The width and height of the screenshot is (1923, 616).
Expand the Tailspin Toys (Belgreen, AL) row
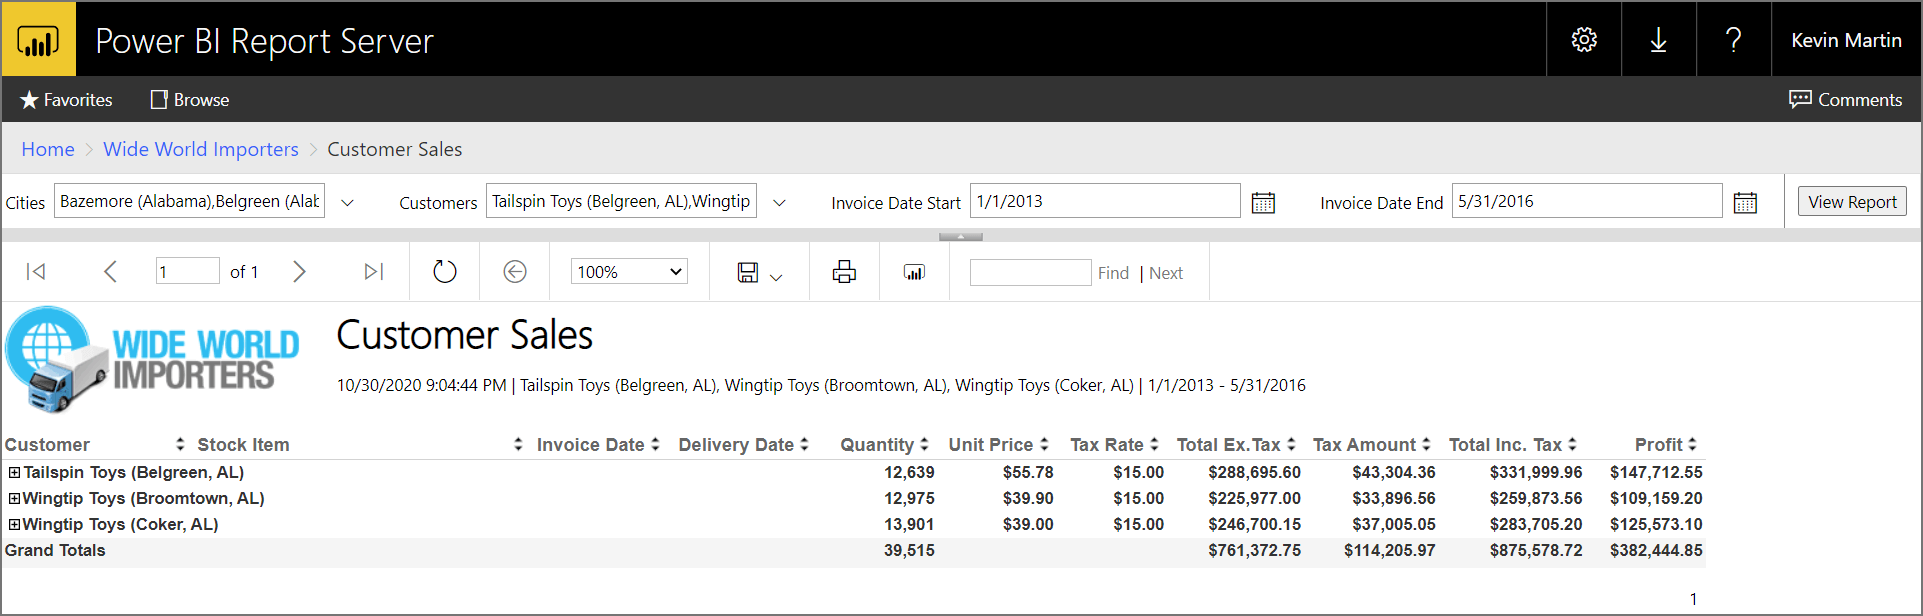14,472
